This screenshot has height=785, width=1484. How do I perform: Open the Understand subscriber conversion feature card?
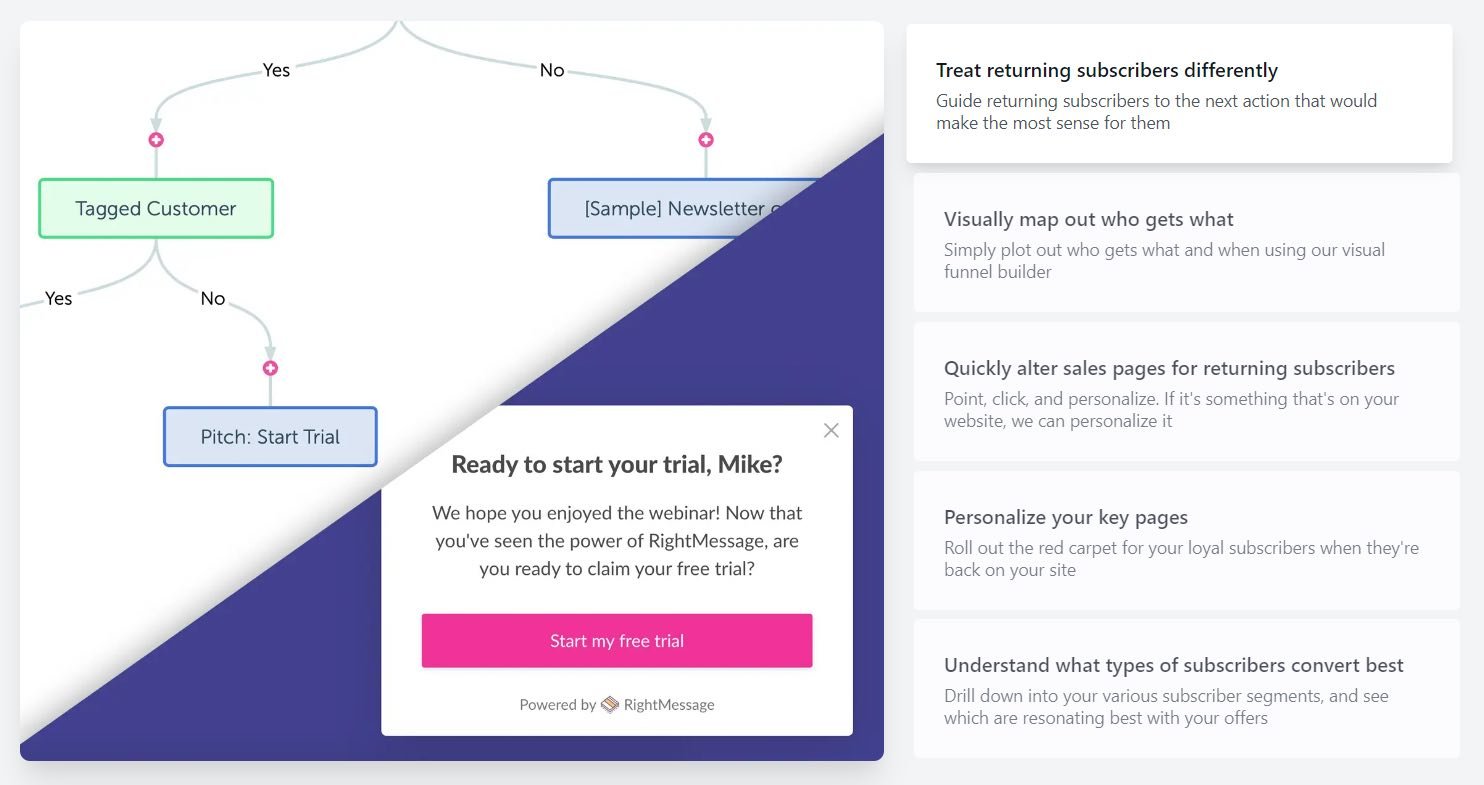tap(1186, 686)
